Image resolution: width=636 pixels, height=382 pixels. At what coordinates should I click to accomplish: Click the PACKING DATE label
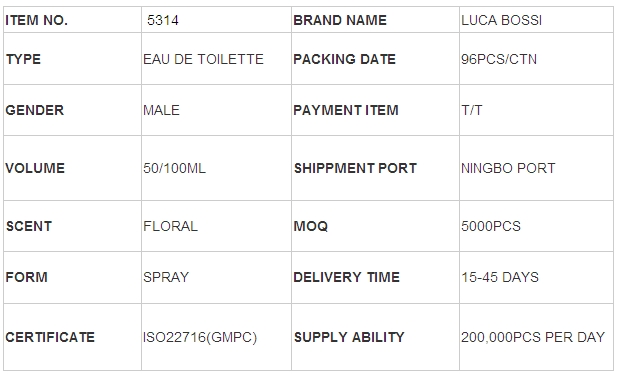(x=344, y=59)
